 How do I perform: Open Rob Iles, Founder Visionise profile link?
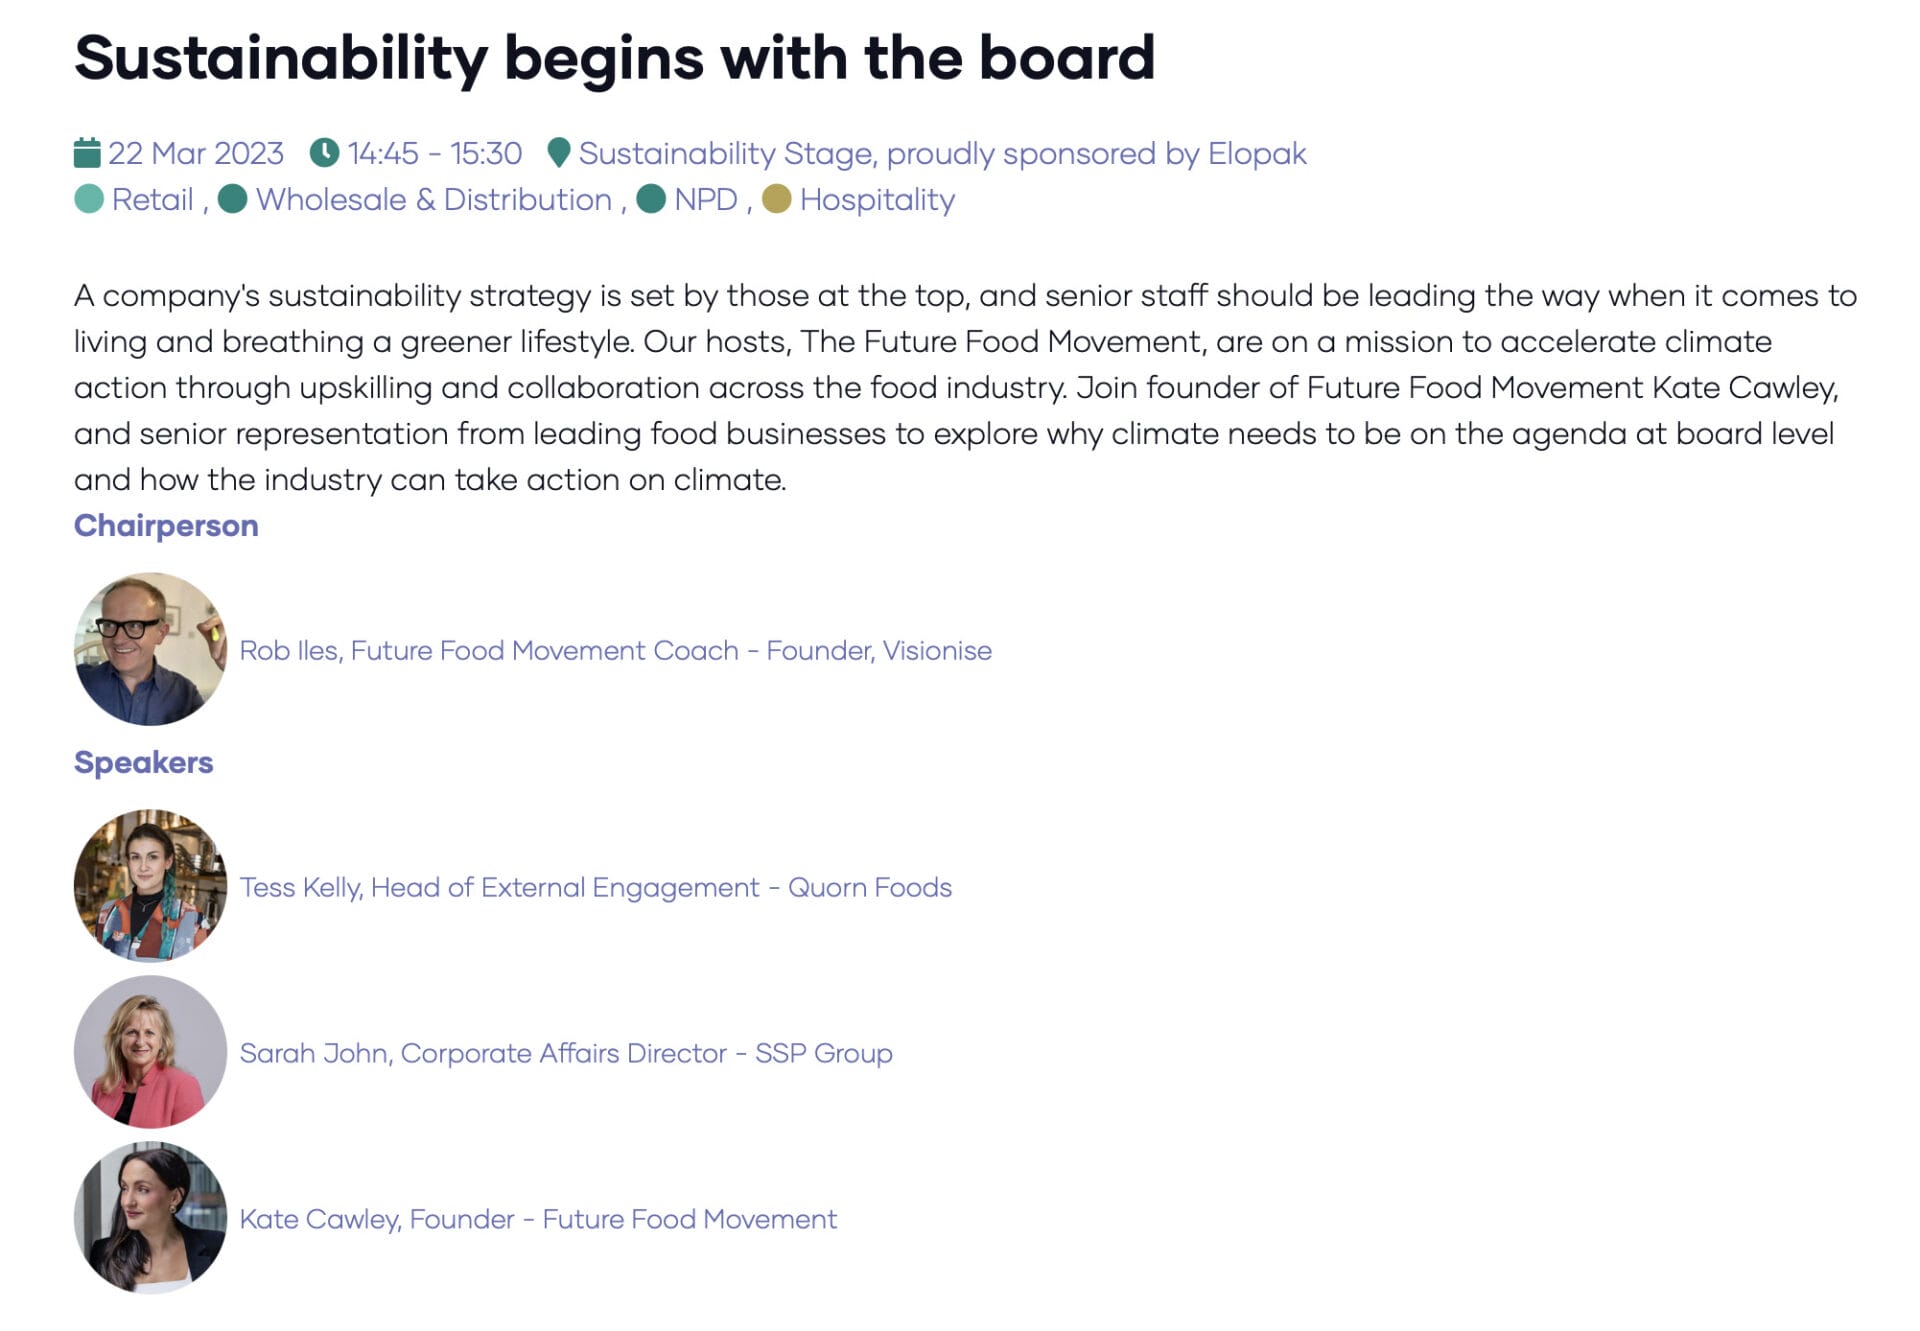pos(615,651)
